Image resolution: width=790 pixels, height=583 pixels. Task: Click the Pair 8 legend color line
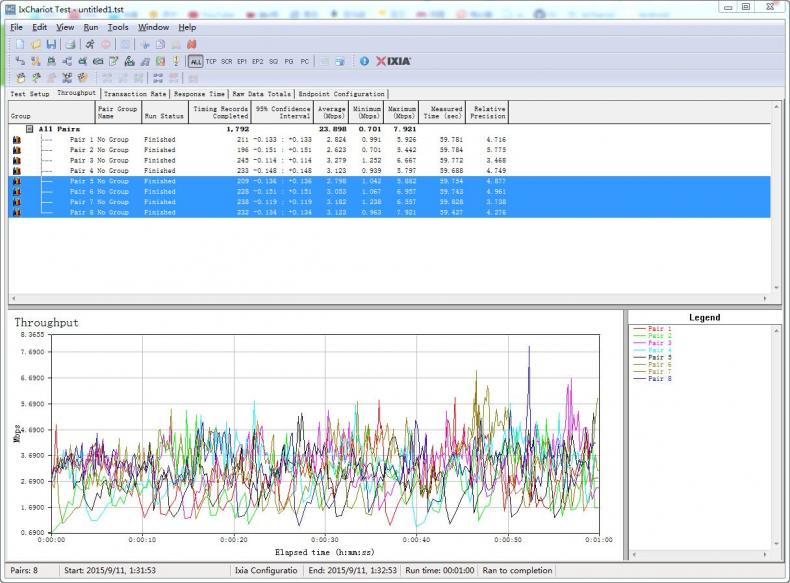click(639, 378)
